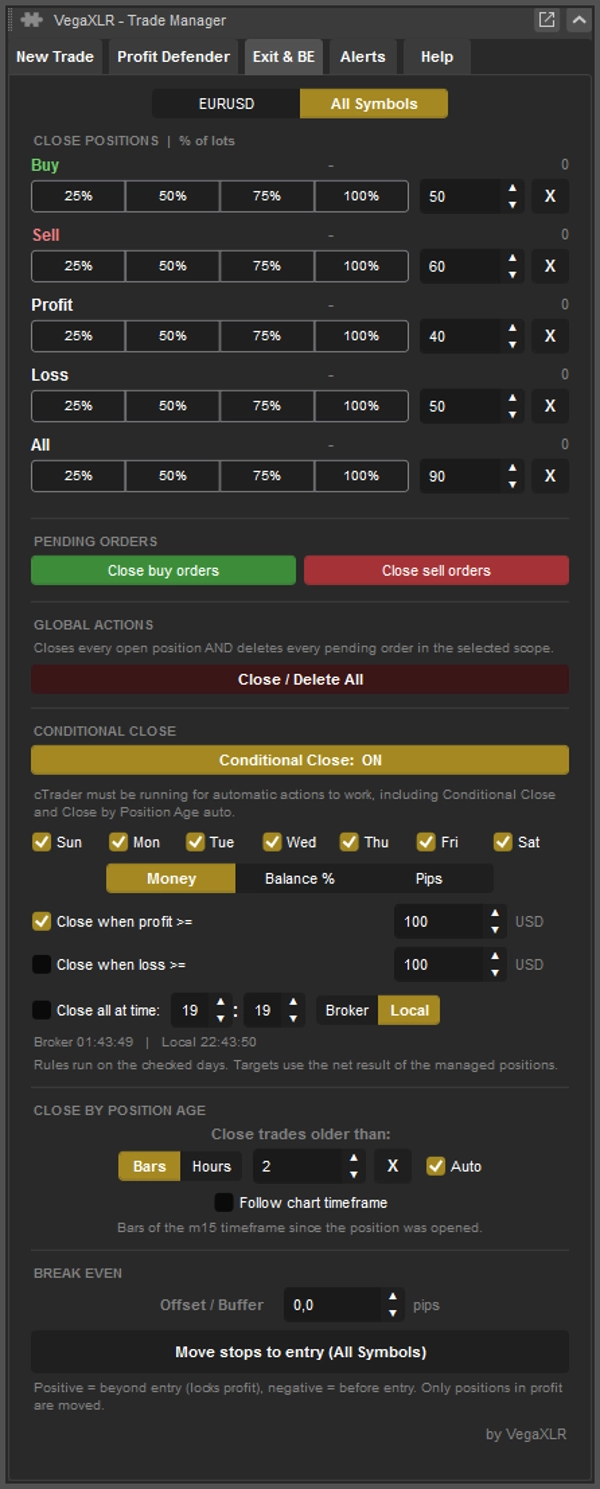Close 50% of Profit positions

[x=172, y=336]
